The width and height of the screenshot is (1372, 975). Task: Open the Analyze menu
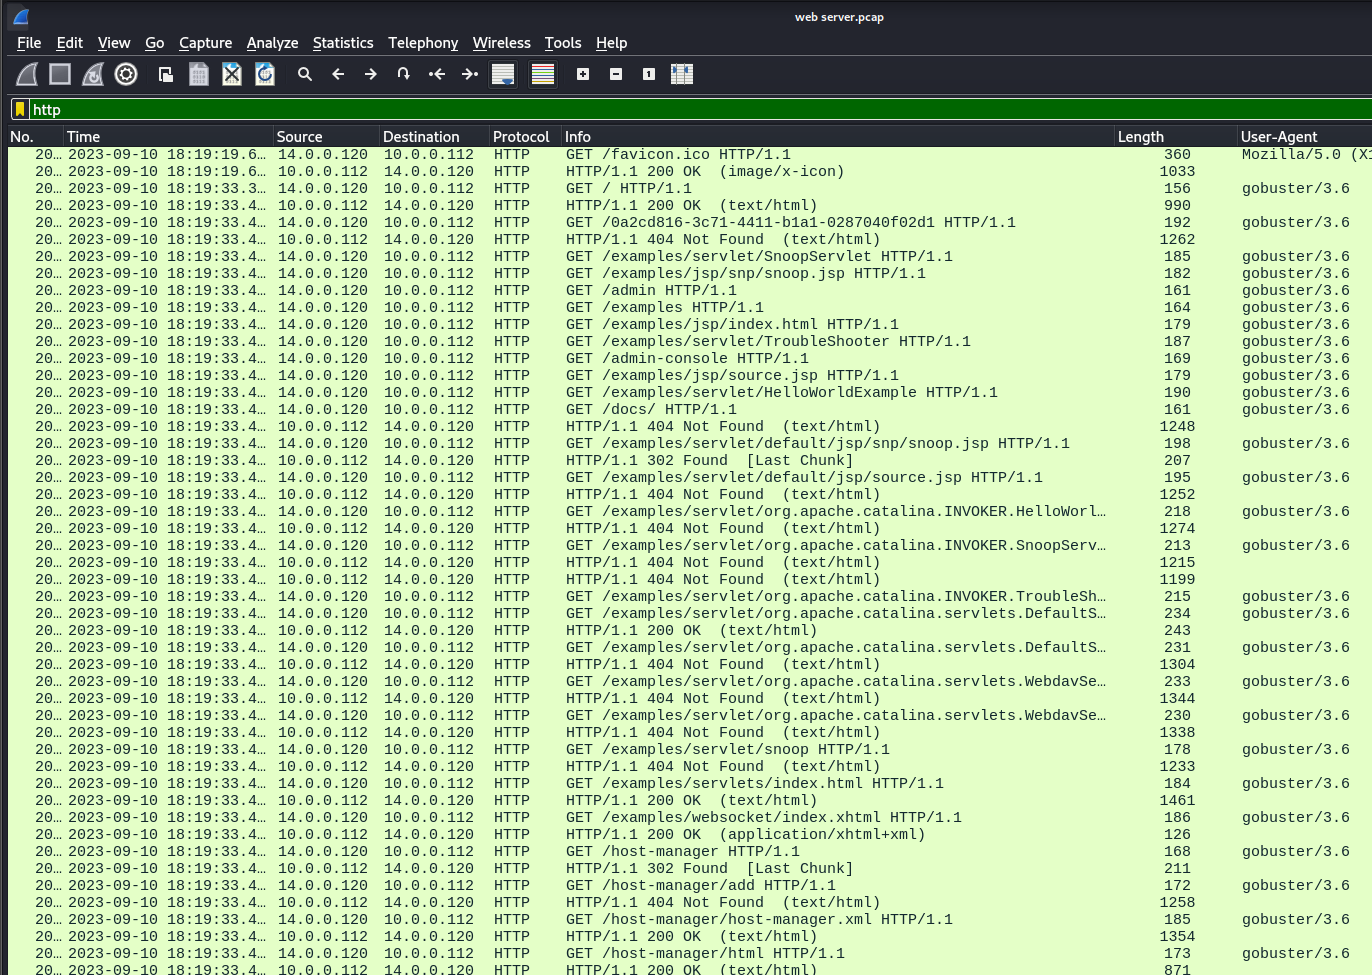click(272, 43)
